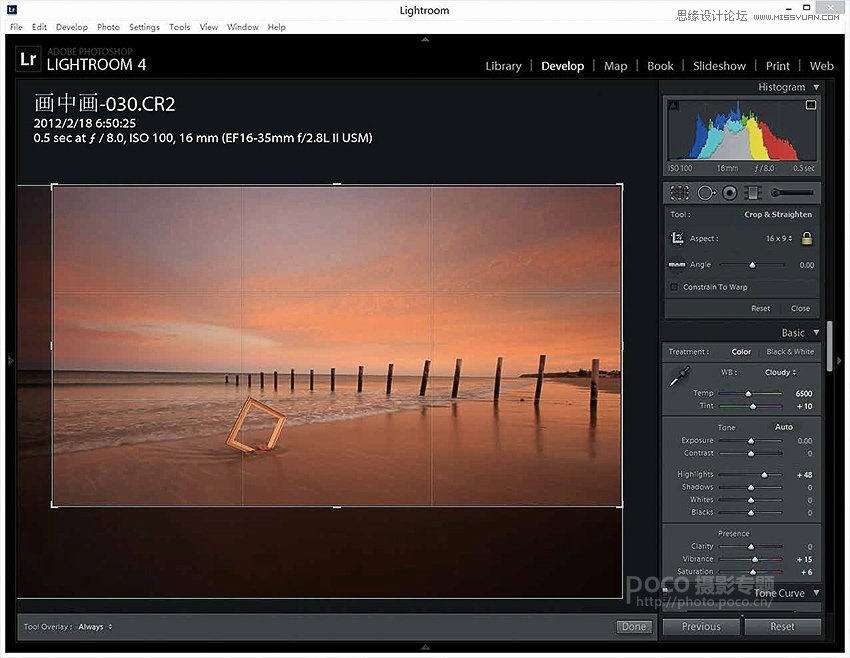The width and height of the screenshot is (850, 658).
Task: Click the Blacks slider handle
Action: (751, 513)
